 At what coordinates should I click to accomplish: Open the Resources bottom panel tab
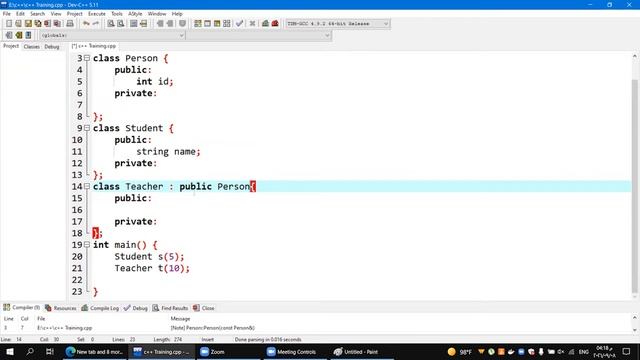coord(60,308)
